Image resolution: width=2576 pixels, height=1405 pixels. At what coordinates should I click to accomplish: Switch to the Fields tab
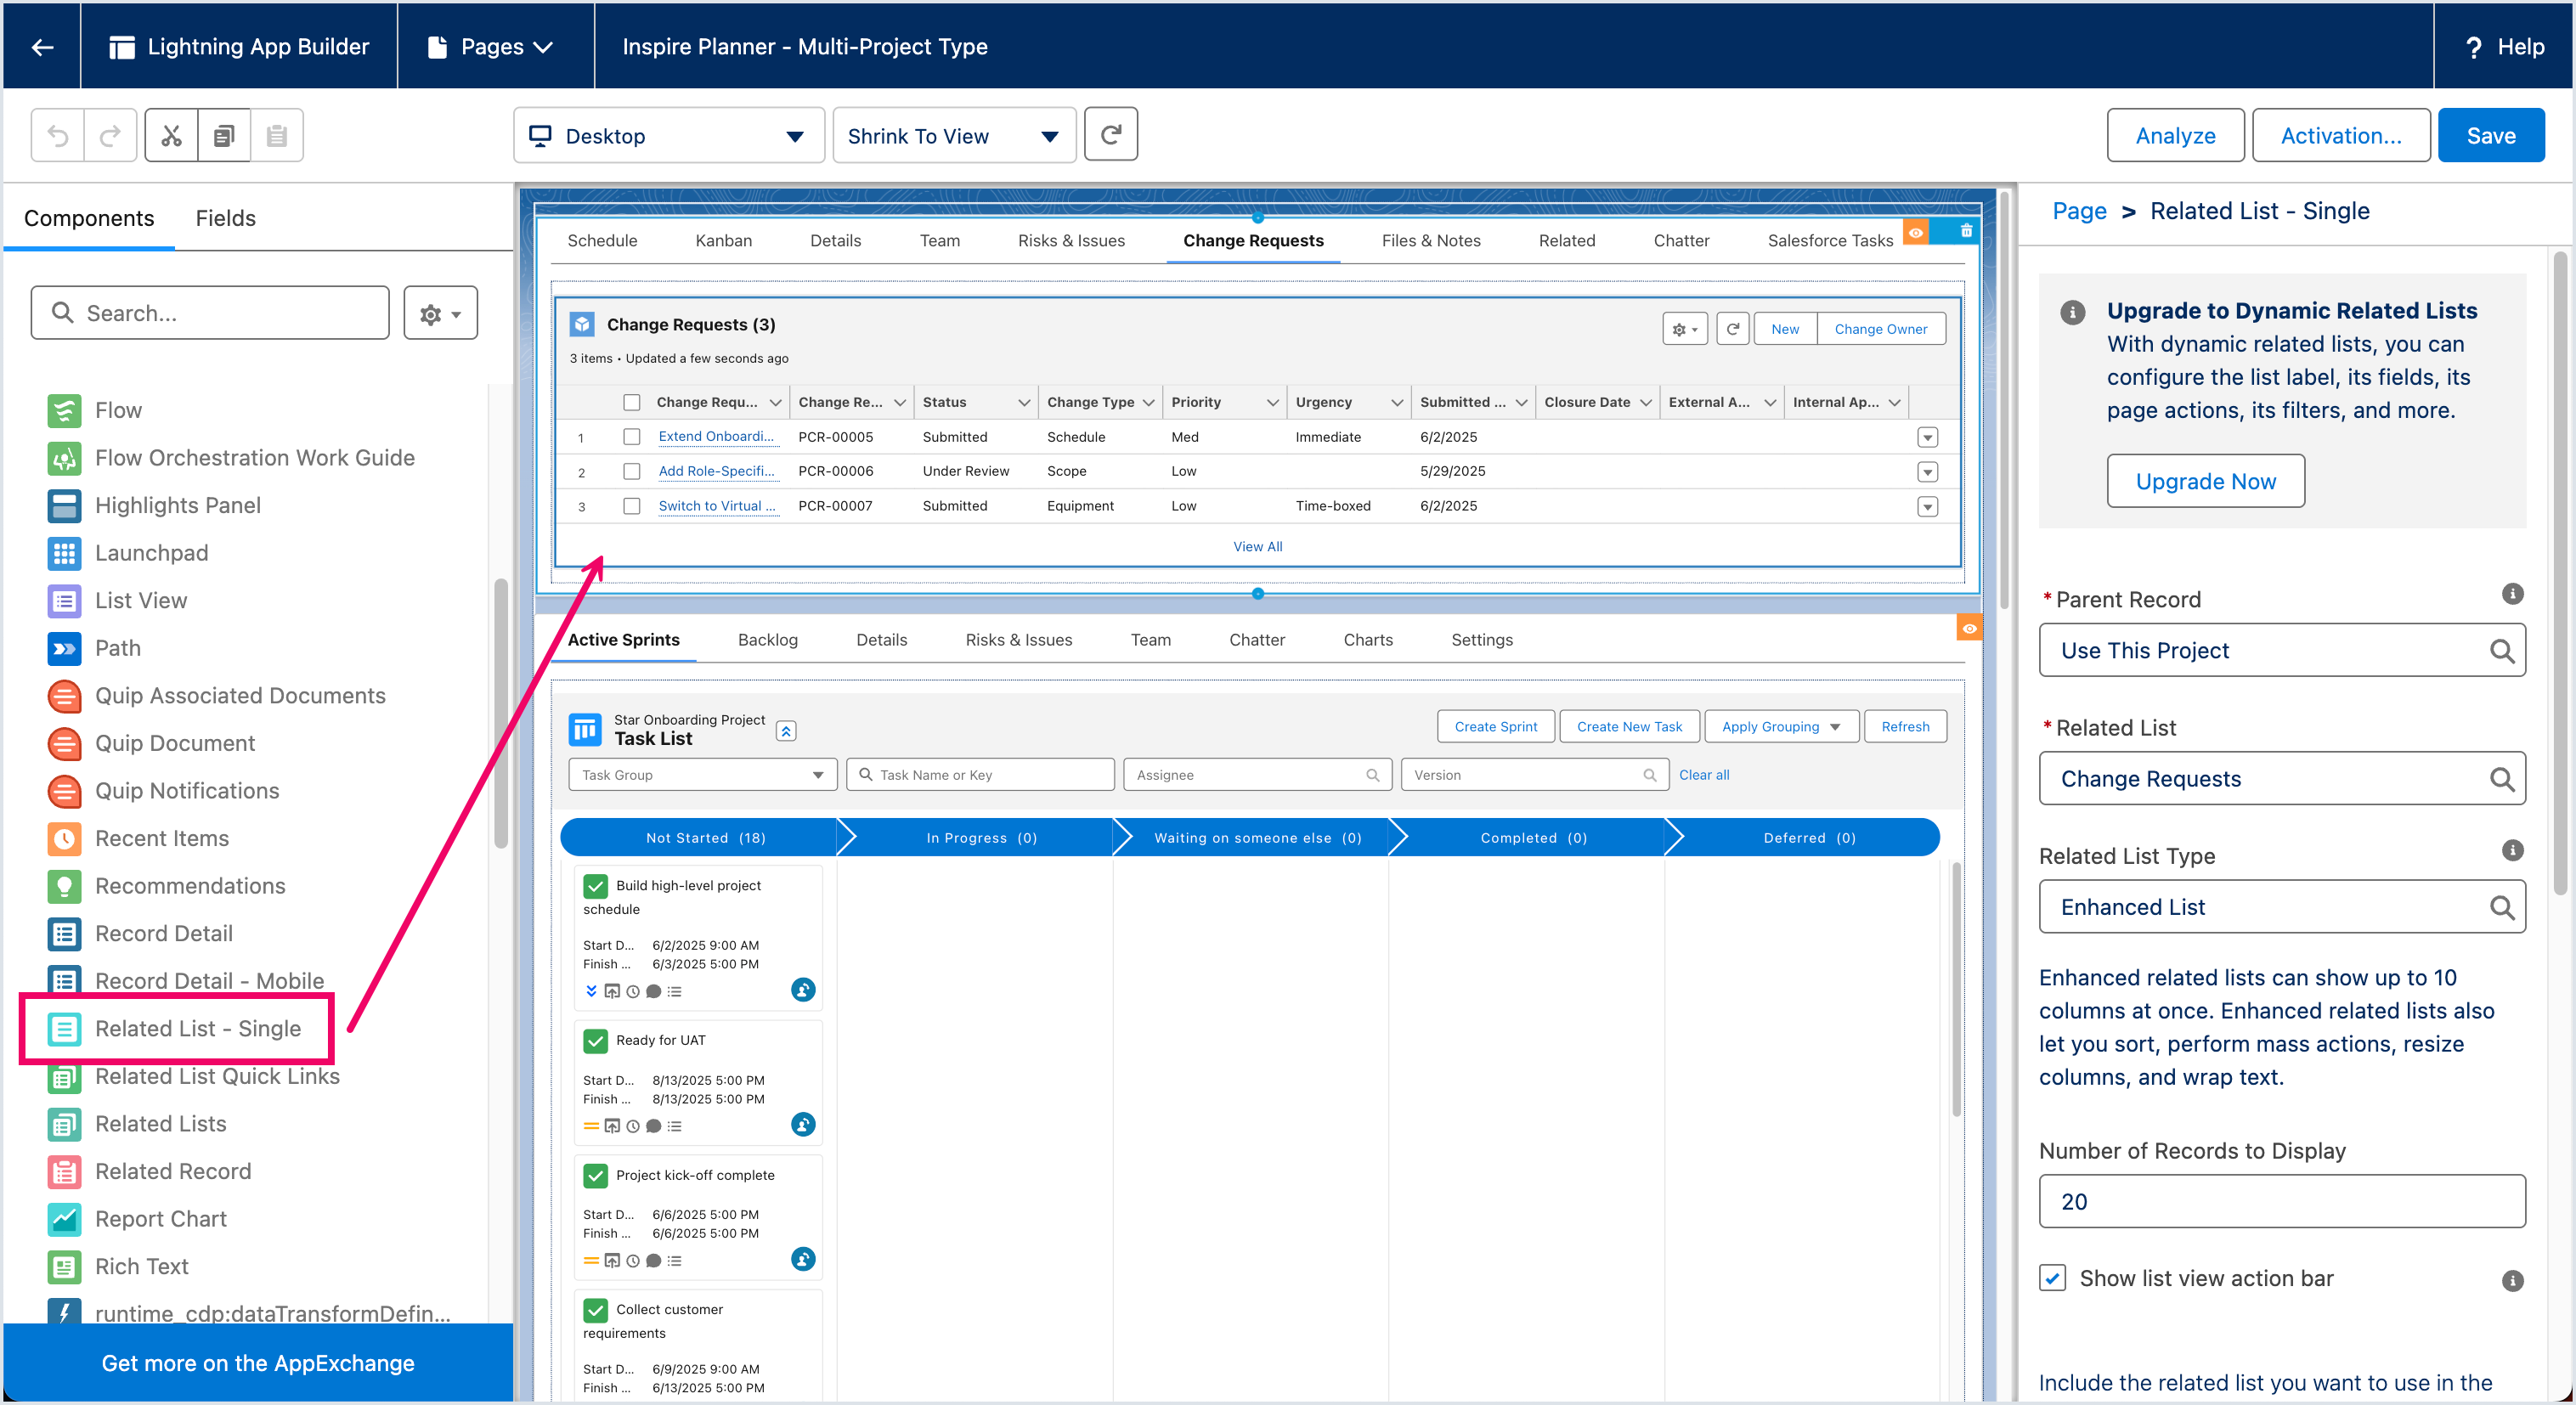(225, 218)
